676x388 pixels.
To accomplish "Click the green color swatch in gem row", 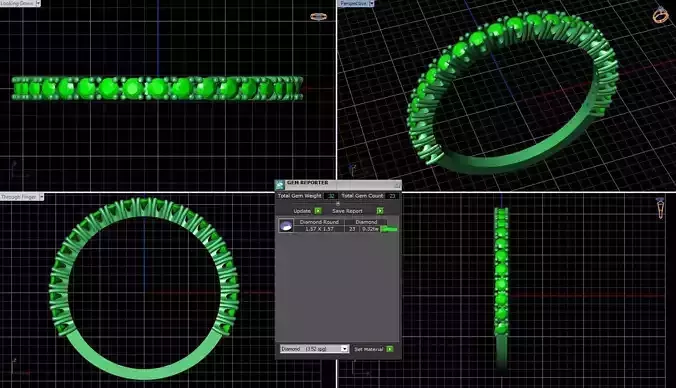I will click(389, 229).
